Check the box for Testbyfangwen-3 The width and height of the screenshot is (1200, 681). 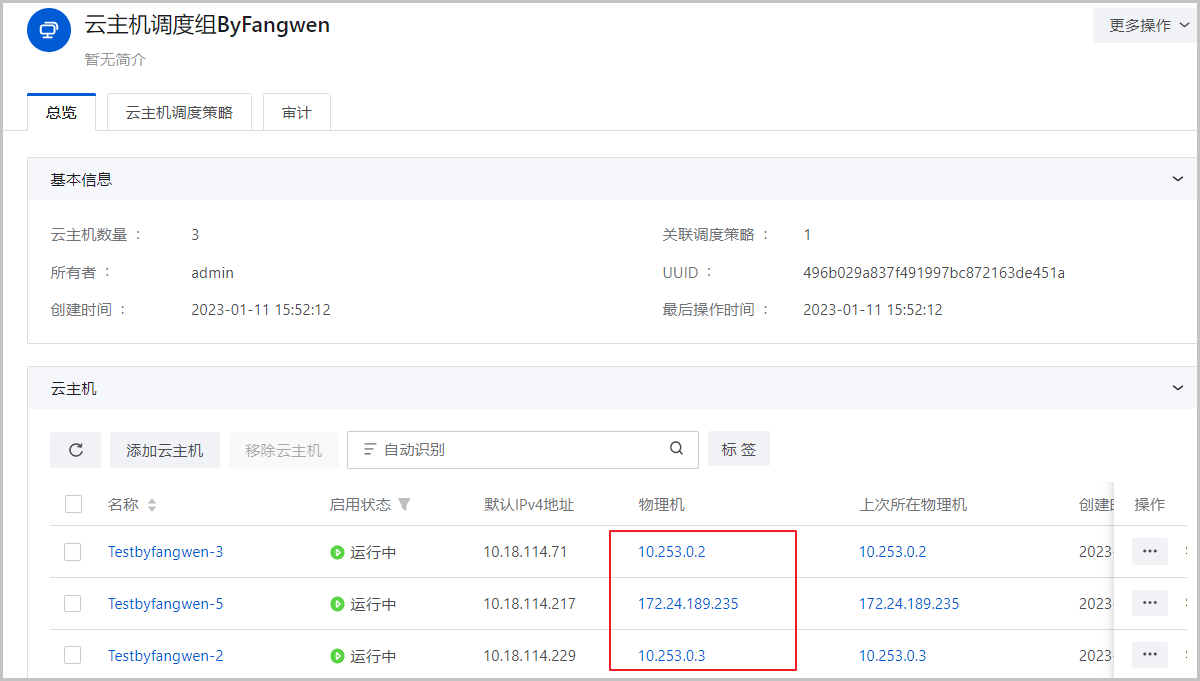(73, 552)
